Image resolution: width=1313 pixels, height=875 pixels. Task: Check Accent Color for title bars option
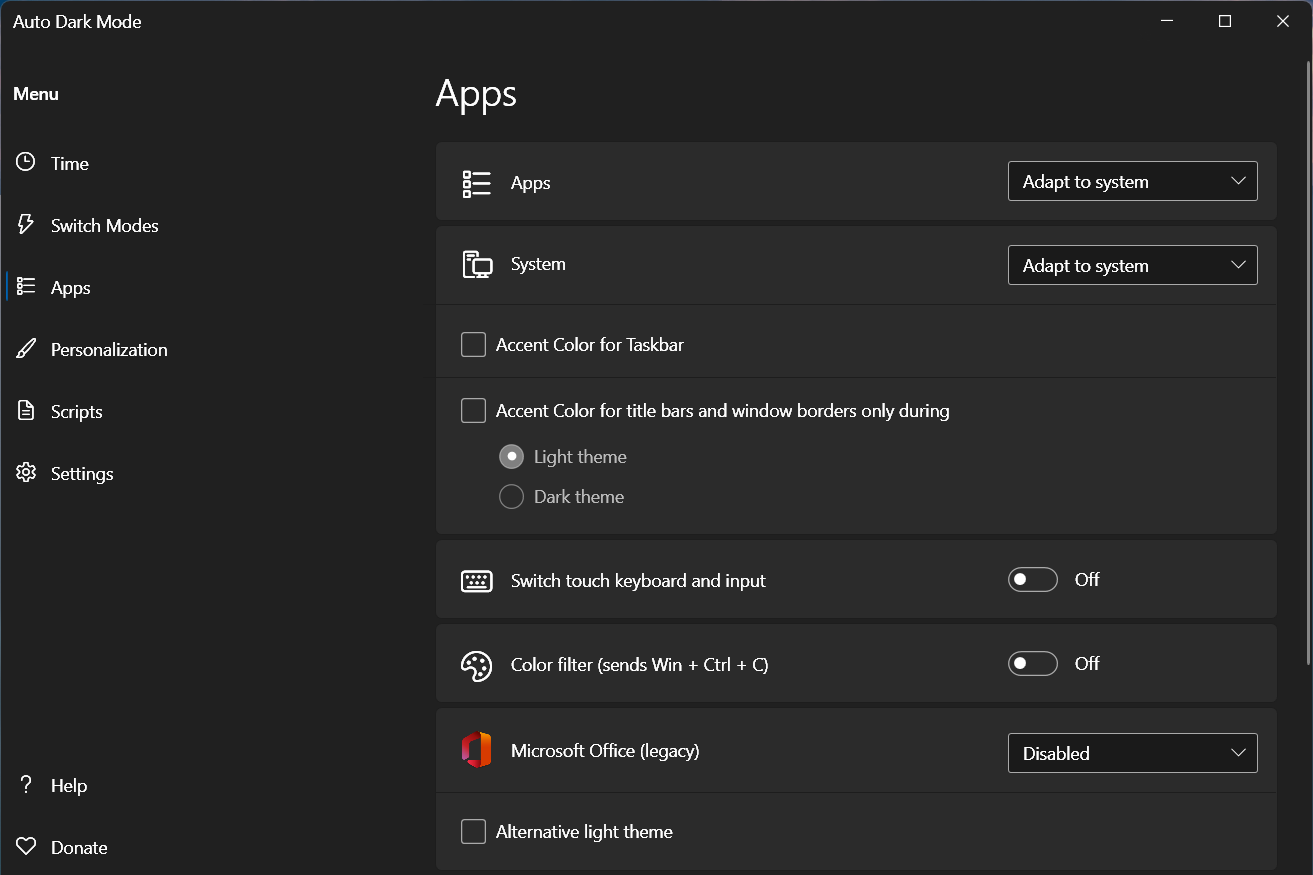[x=473, y=410]
